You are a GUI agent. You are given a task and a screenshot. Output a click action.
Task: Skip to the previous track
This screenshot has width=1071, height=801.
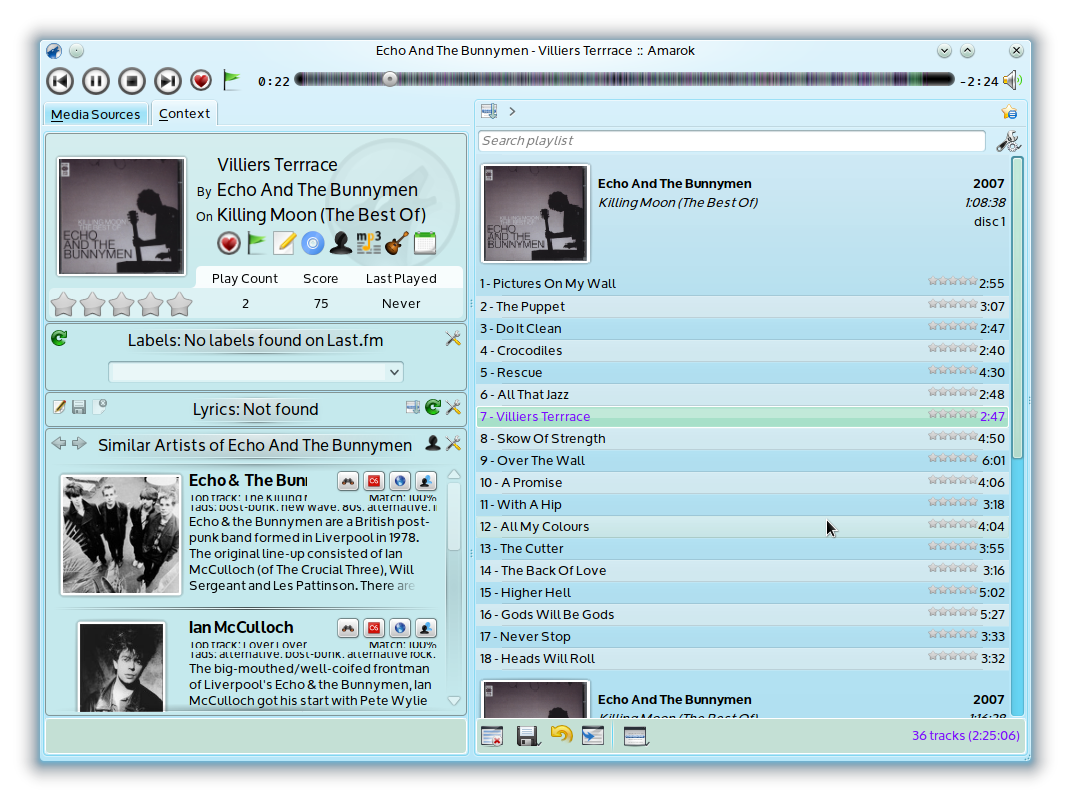point(60,81)
